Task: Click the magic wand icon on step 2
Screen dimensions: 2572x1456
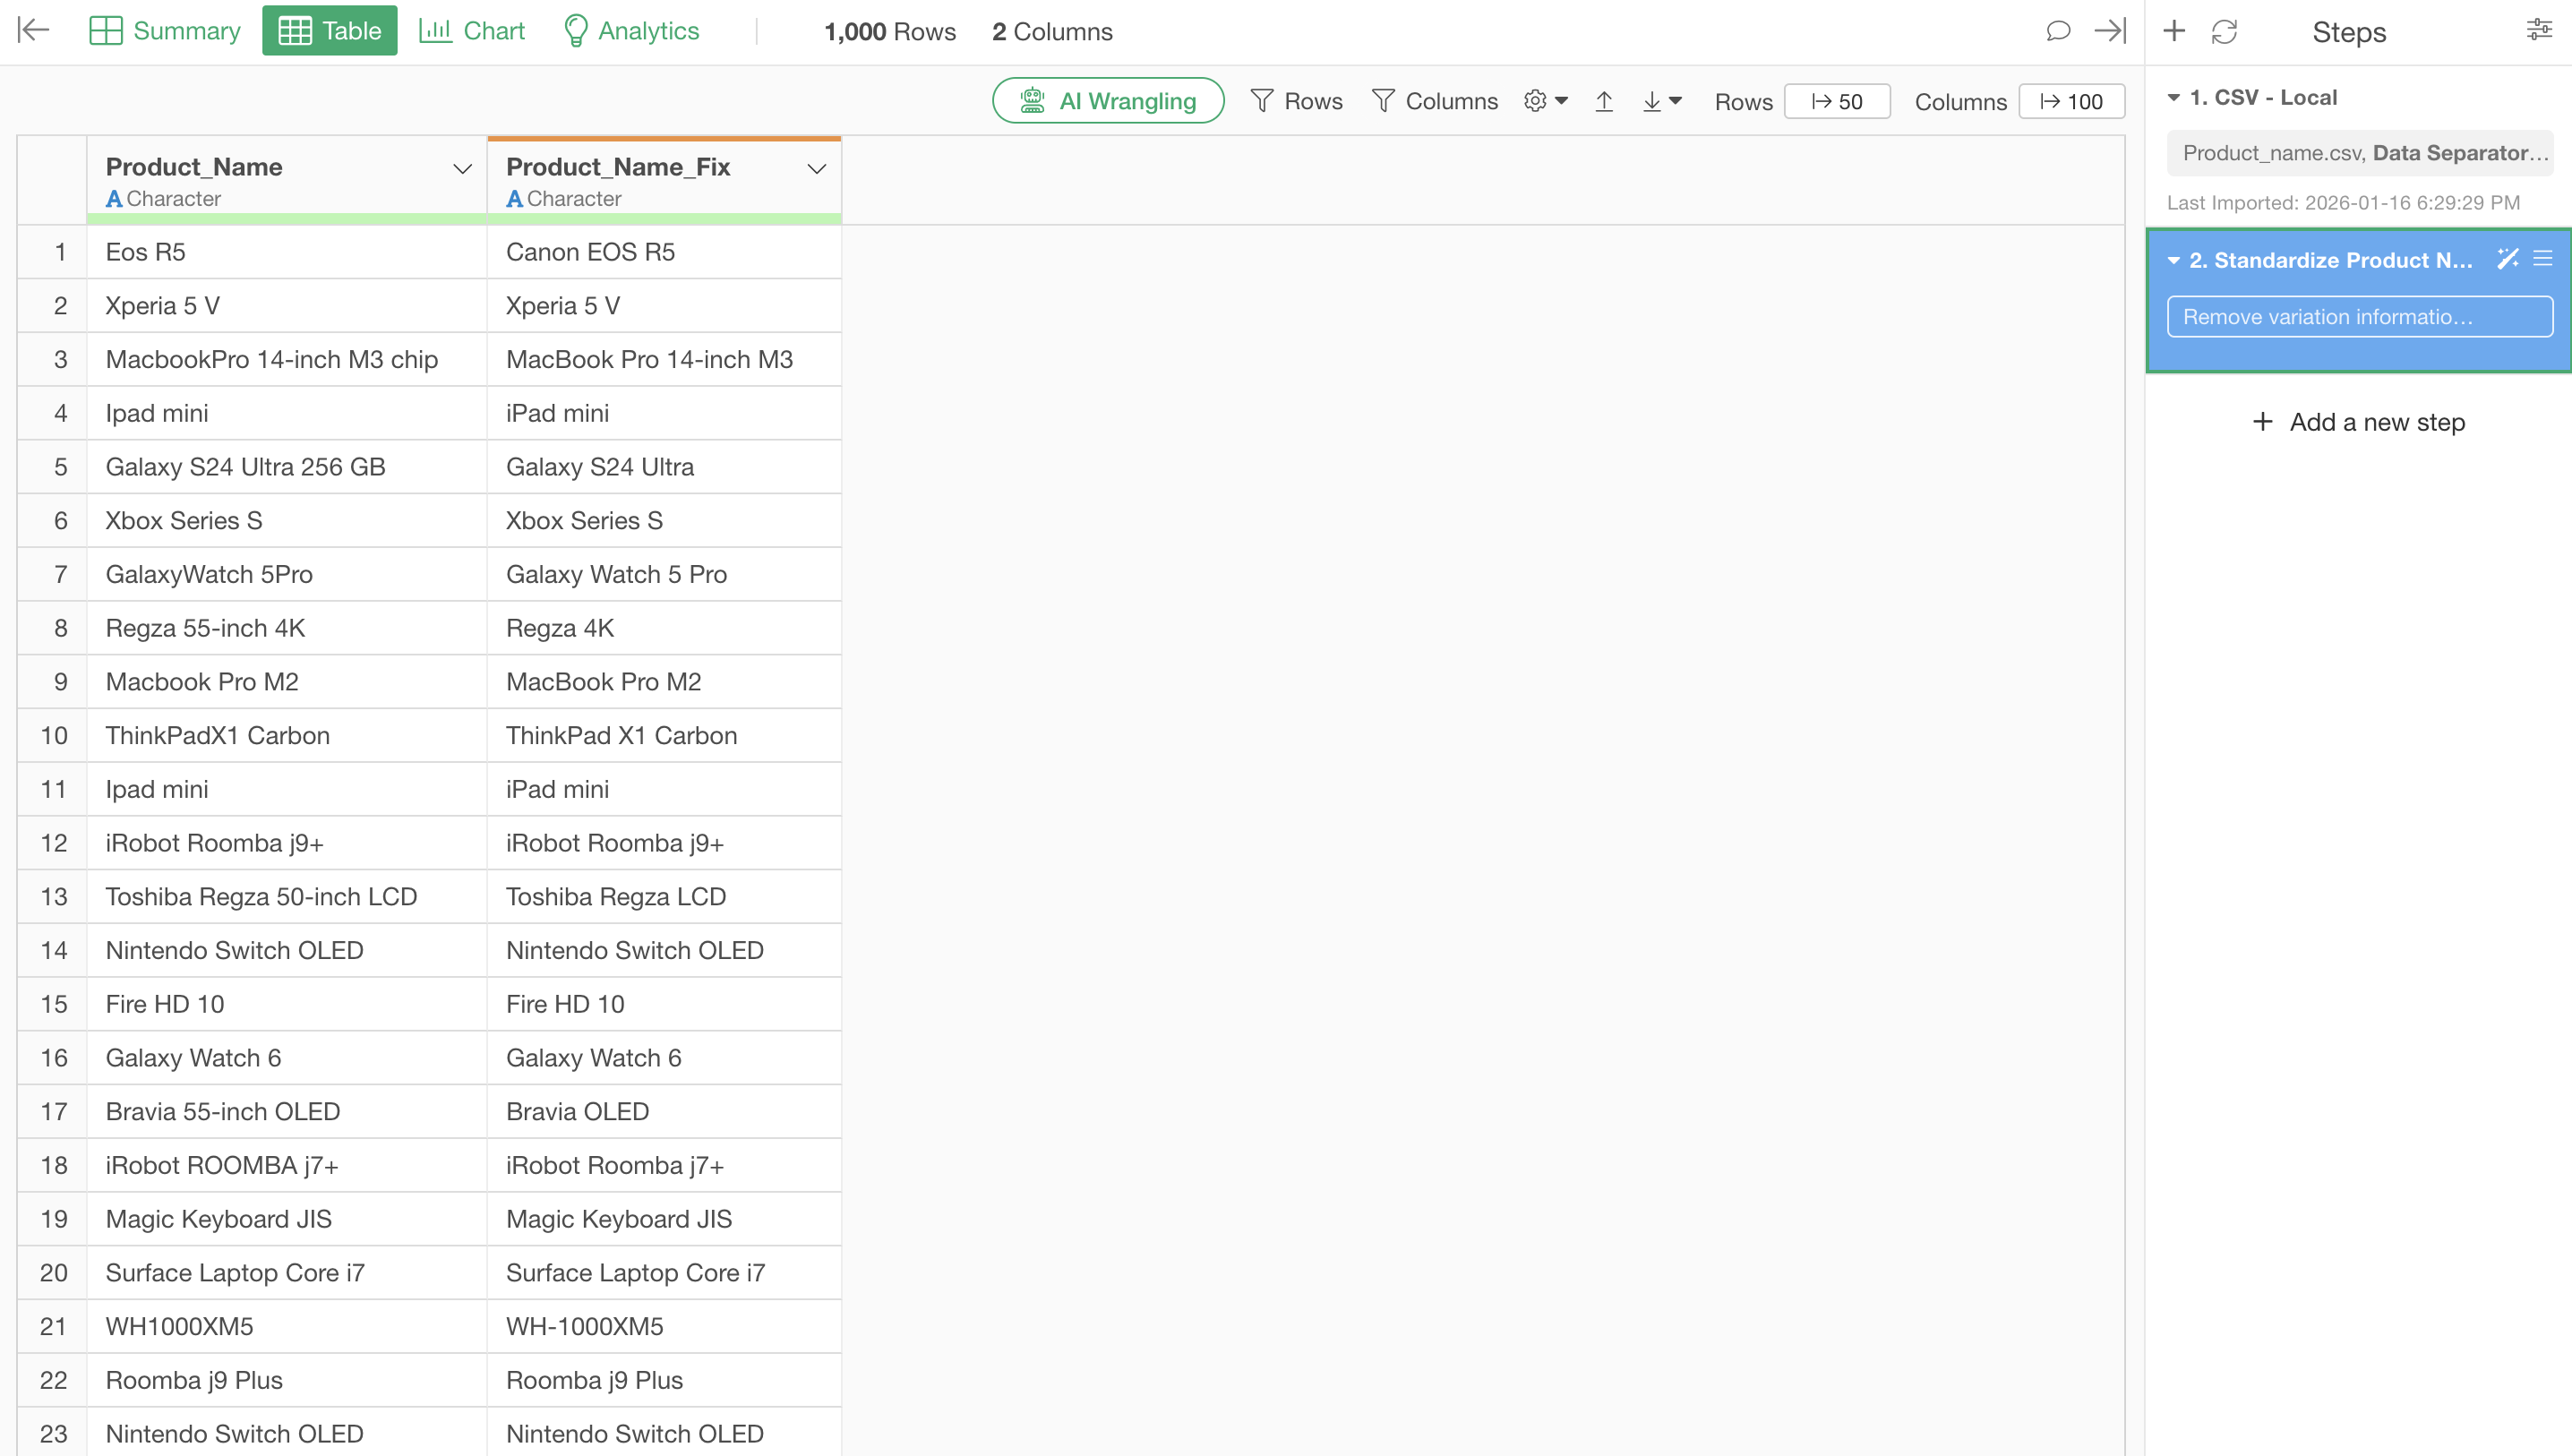Action: [x=2507, y=259]
